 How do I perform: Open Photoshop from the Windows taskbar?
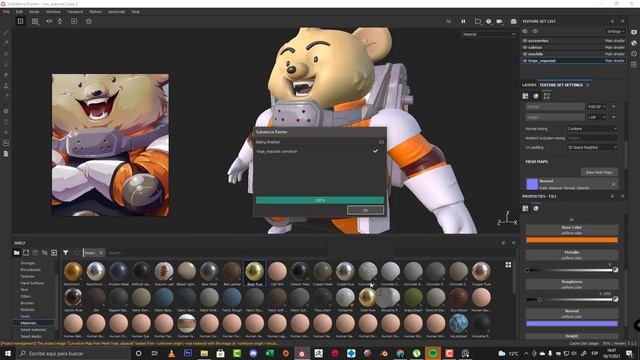pyautogui.click(x=188, y=353)
